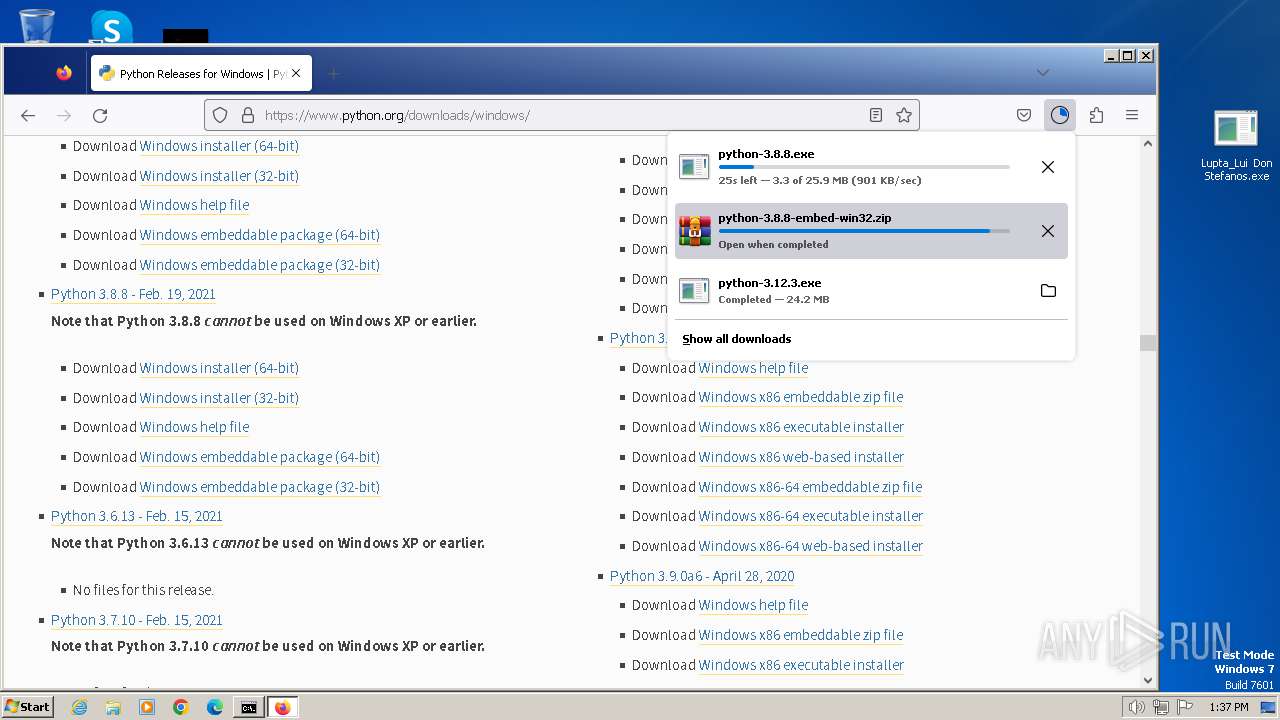1280x720 pixels.
Task: Open Python 3.8.8 - Feb. 19, 2021 link
Action: pos(133,294)
